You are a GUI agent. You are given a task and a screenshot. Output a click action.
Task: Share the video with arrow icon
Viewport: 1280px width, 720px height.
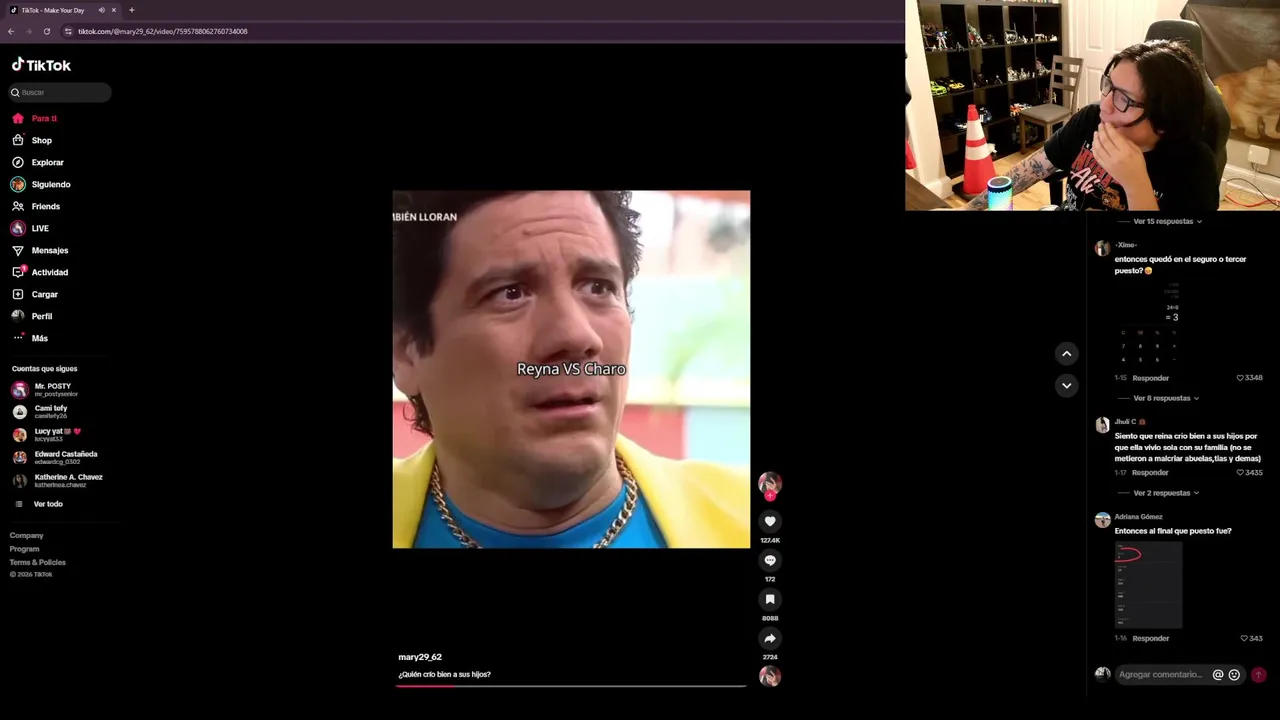770,638
